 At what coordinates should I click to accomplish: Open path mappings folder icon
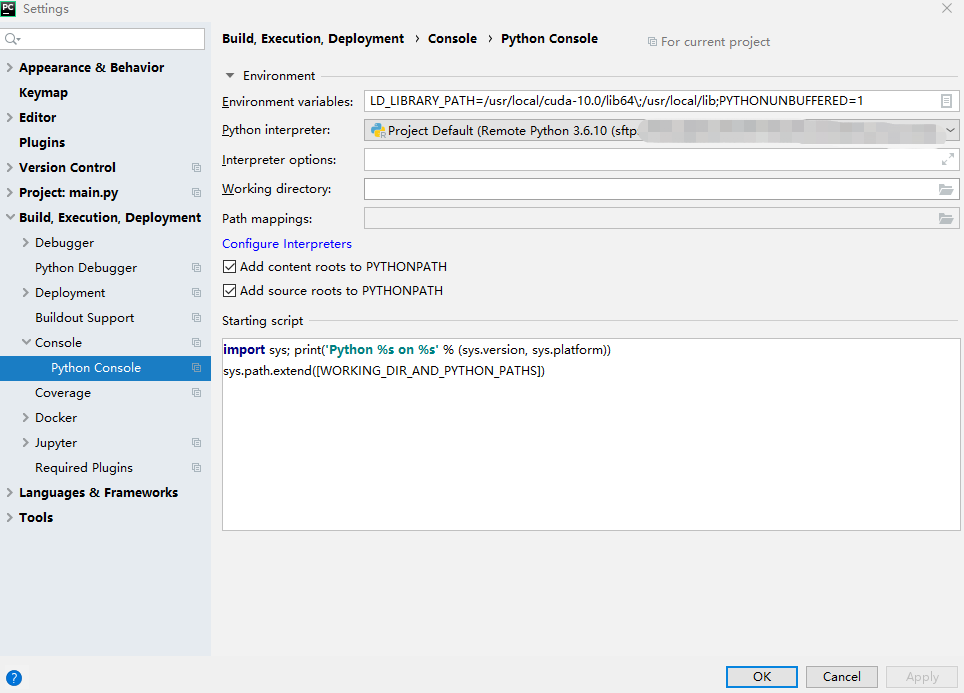[x=946, y=218]
